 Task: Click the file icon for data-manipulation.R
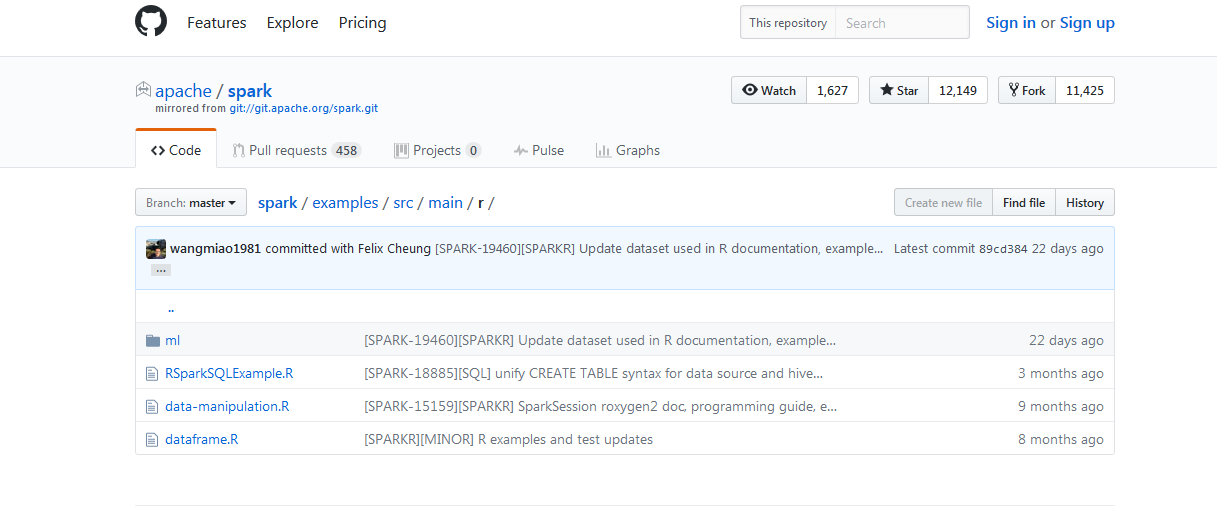coord(152,406)
